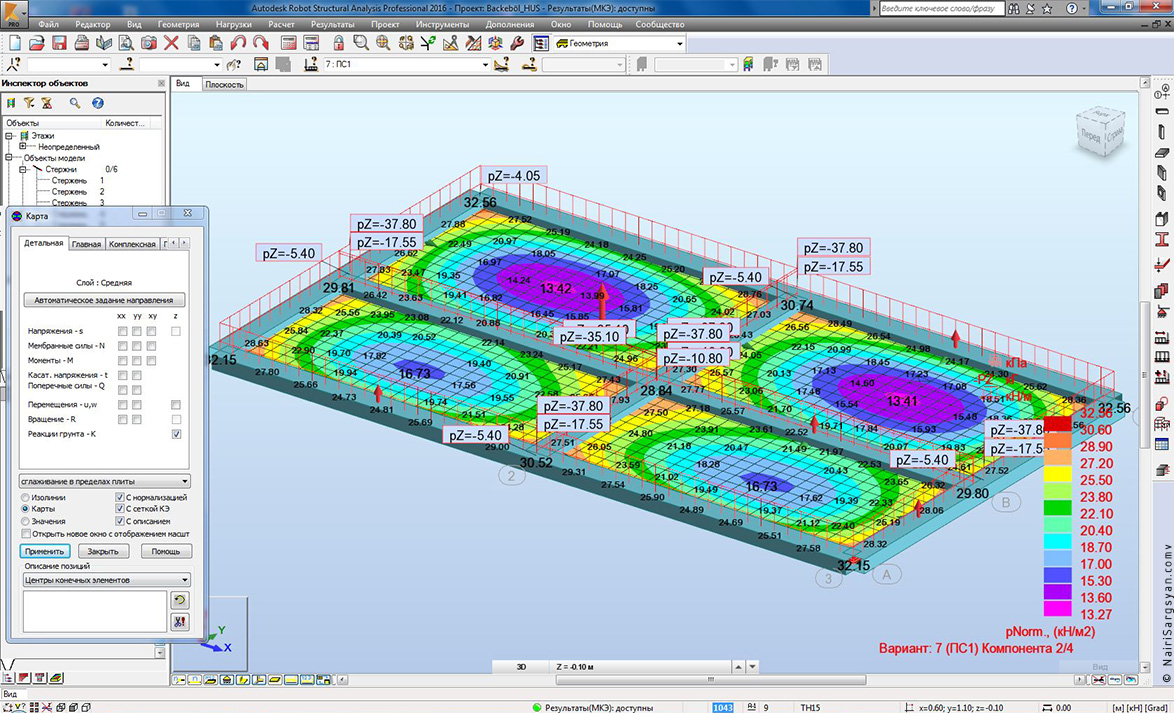Switch to the Комплексная tab in Карта
The image size is (1174, 713).
(x=131, y=243)
